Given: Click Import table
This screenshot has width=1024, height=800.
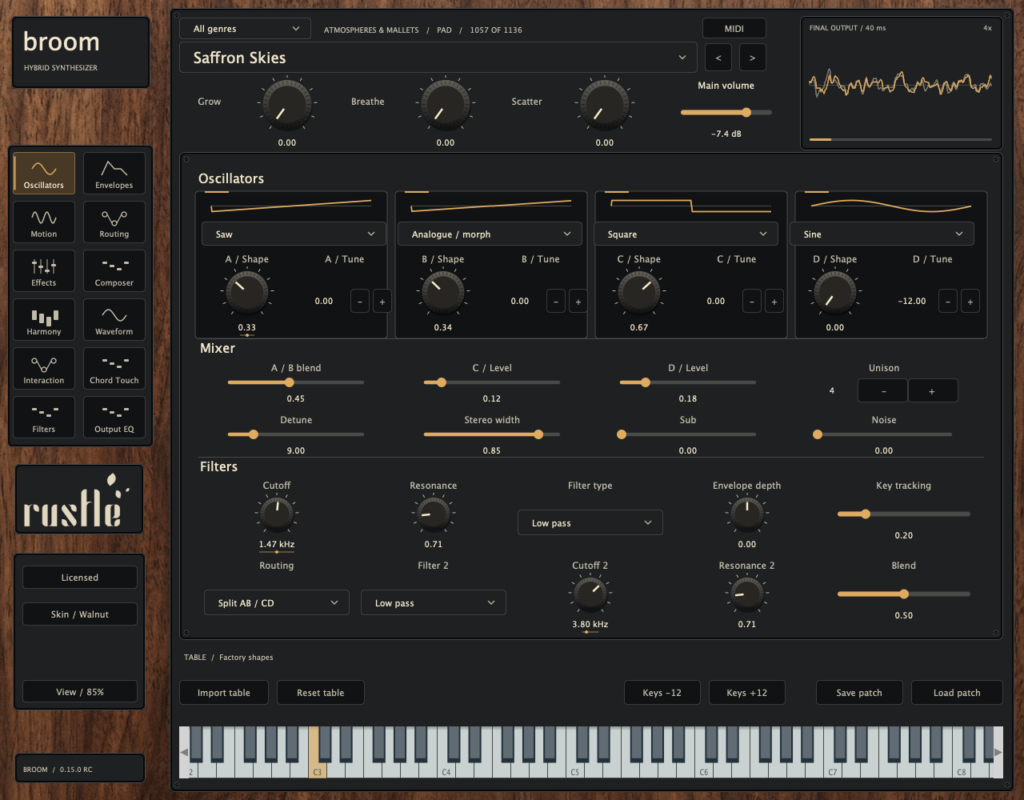Looking at the screenshot, I should pos(223,692).
